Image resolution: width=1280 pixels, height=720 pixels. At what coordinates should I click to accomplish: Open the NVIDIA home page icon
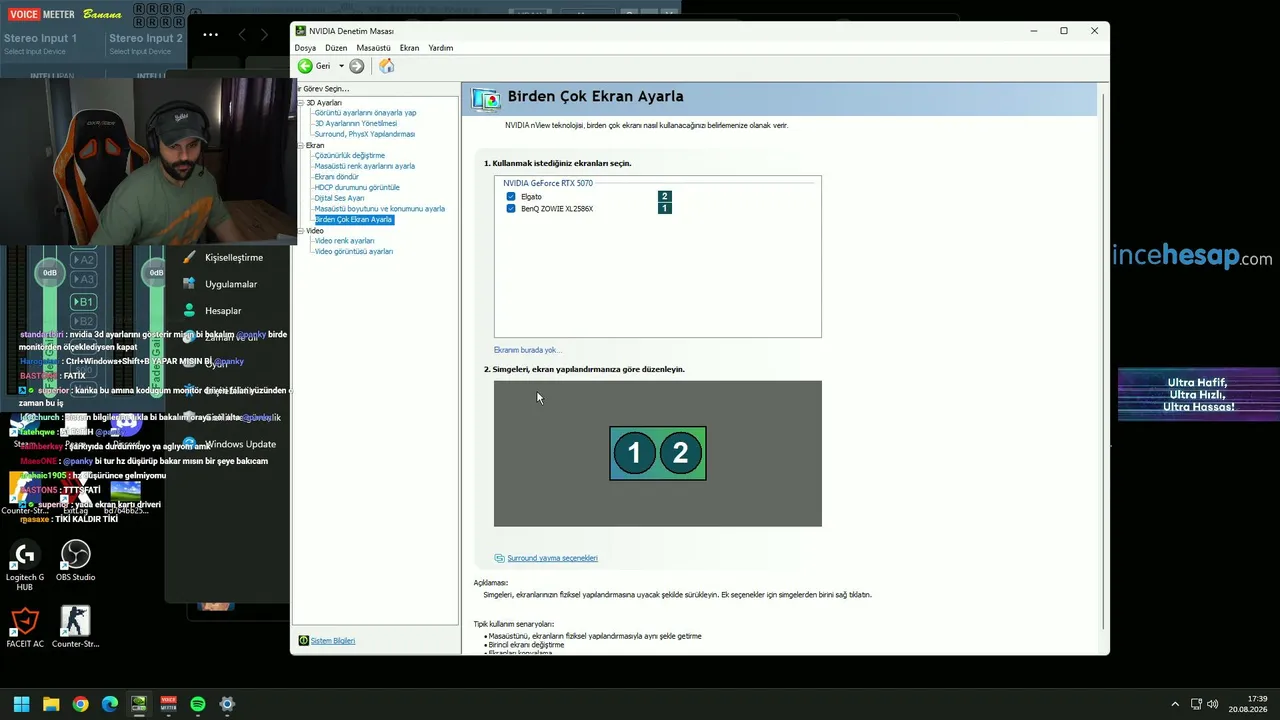click(386, 66)
